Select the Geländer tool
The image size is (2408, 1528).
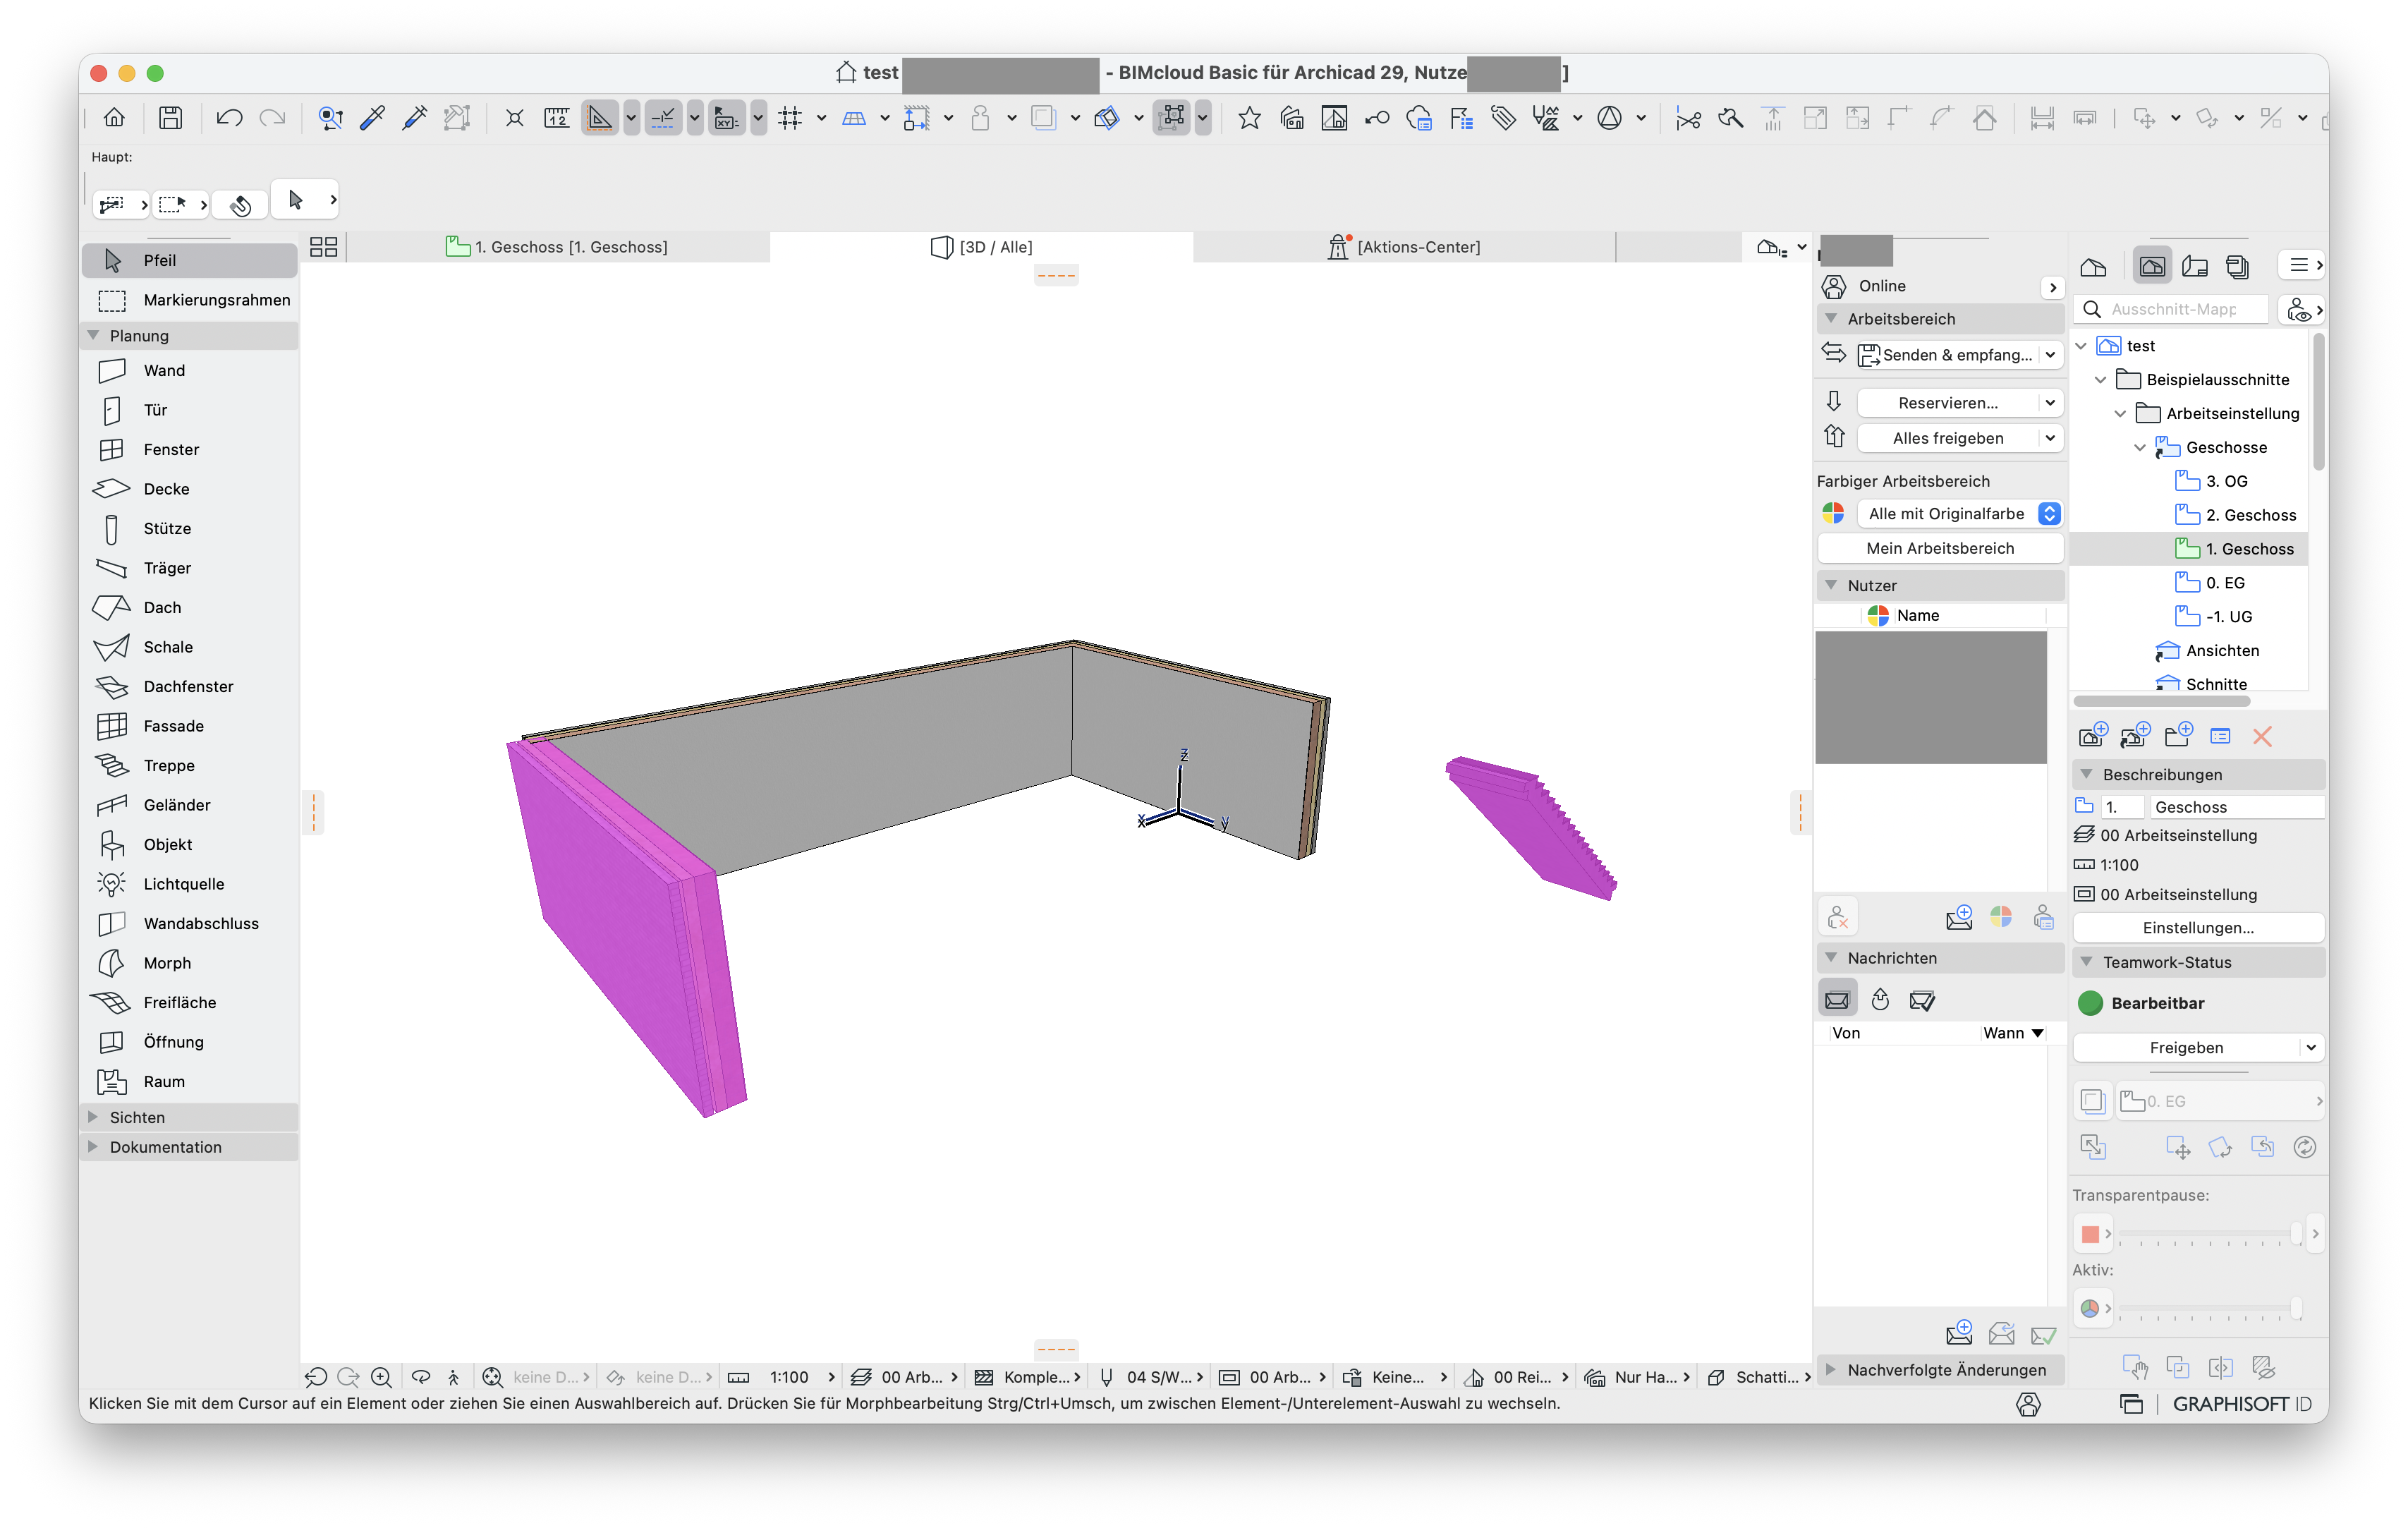[x=189, y=805]
